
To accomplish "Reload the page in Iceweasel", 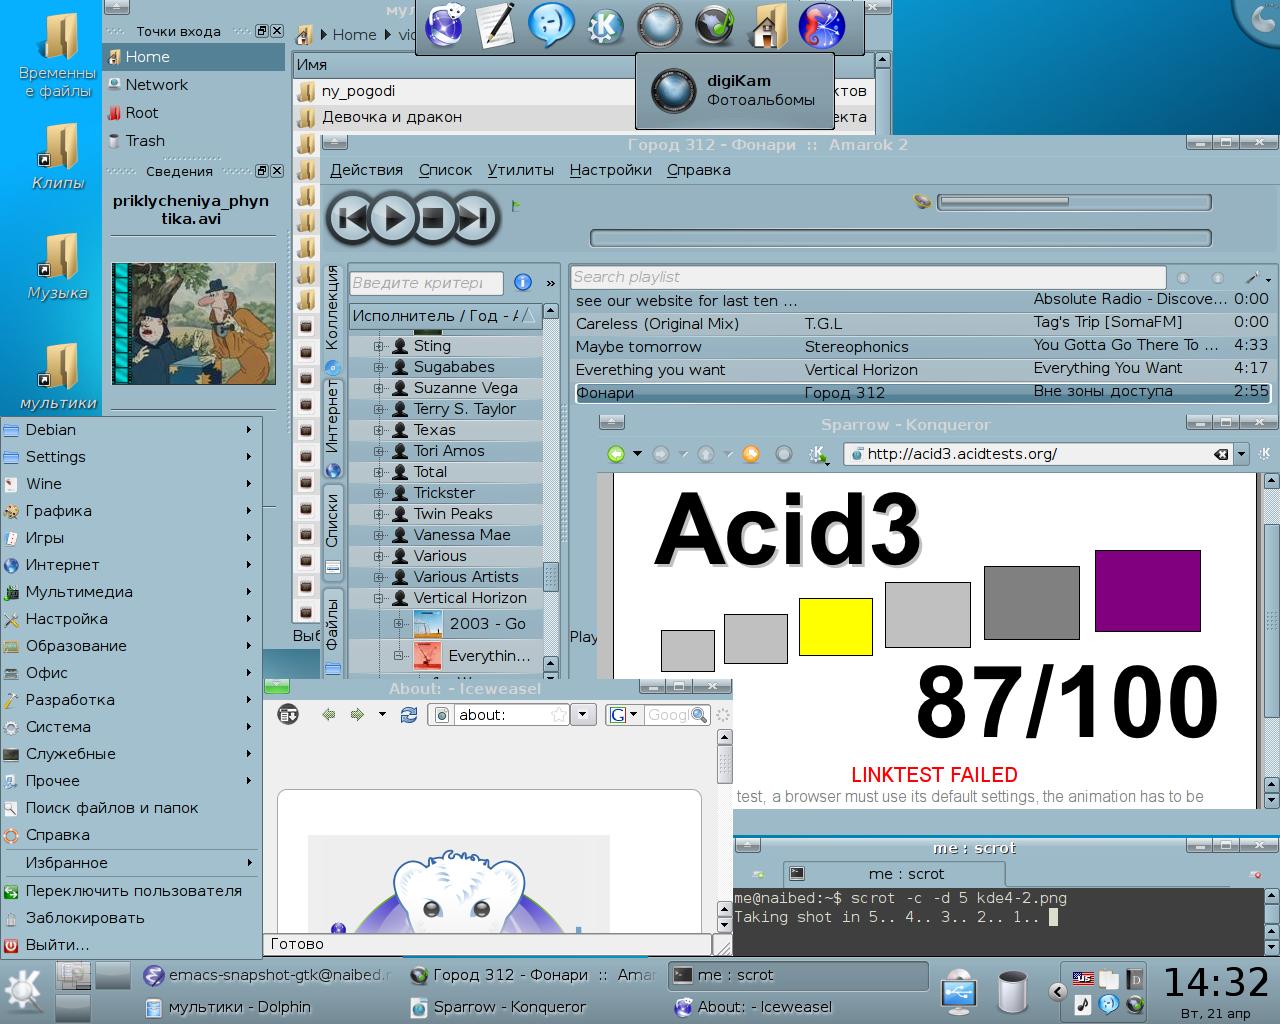I will point(408,714).
